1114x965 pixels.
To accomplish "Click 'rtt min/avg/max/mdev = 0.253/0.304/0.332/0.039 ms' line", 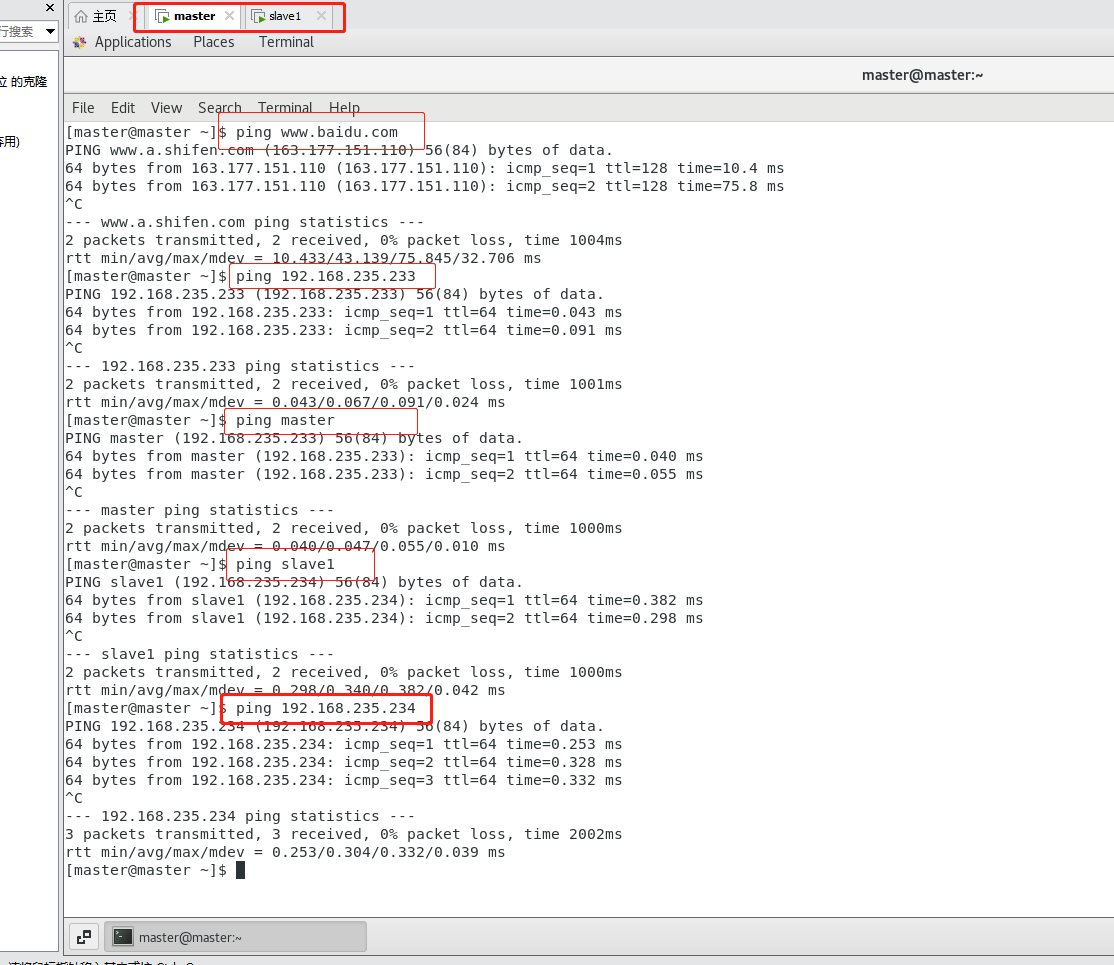I will pyautogui.click(x=285, y=852).
